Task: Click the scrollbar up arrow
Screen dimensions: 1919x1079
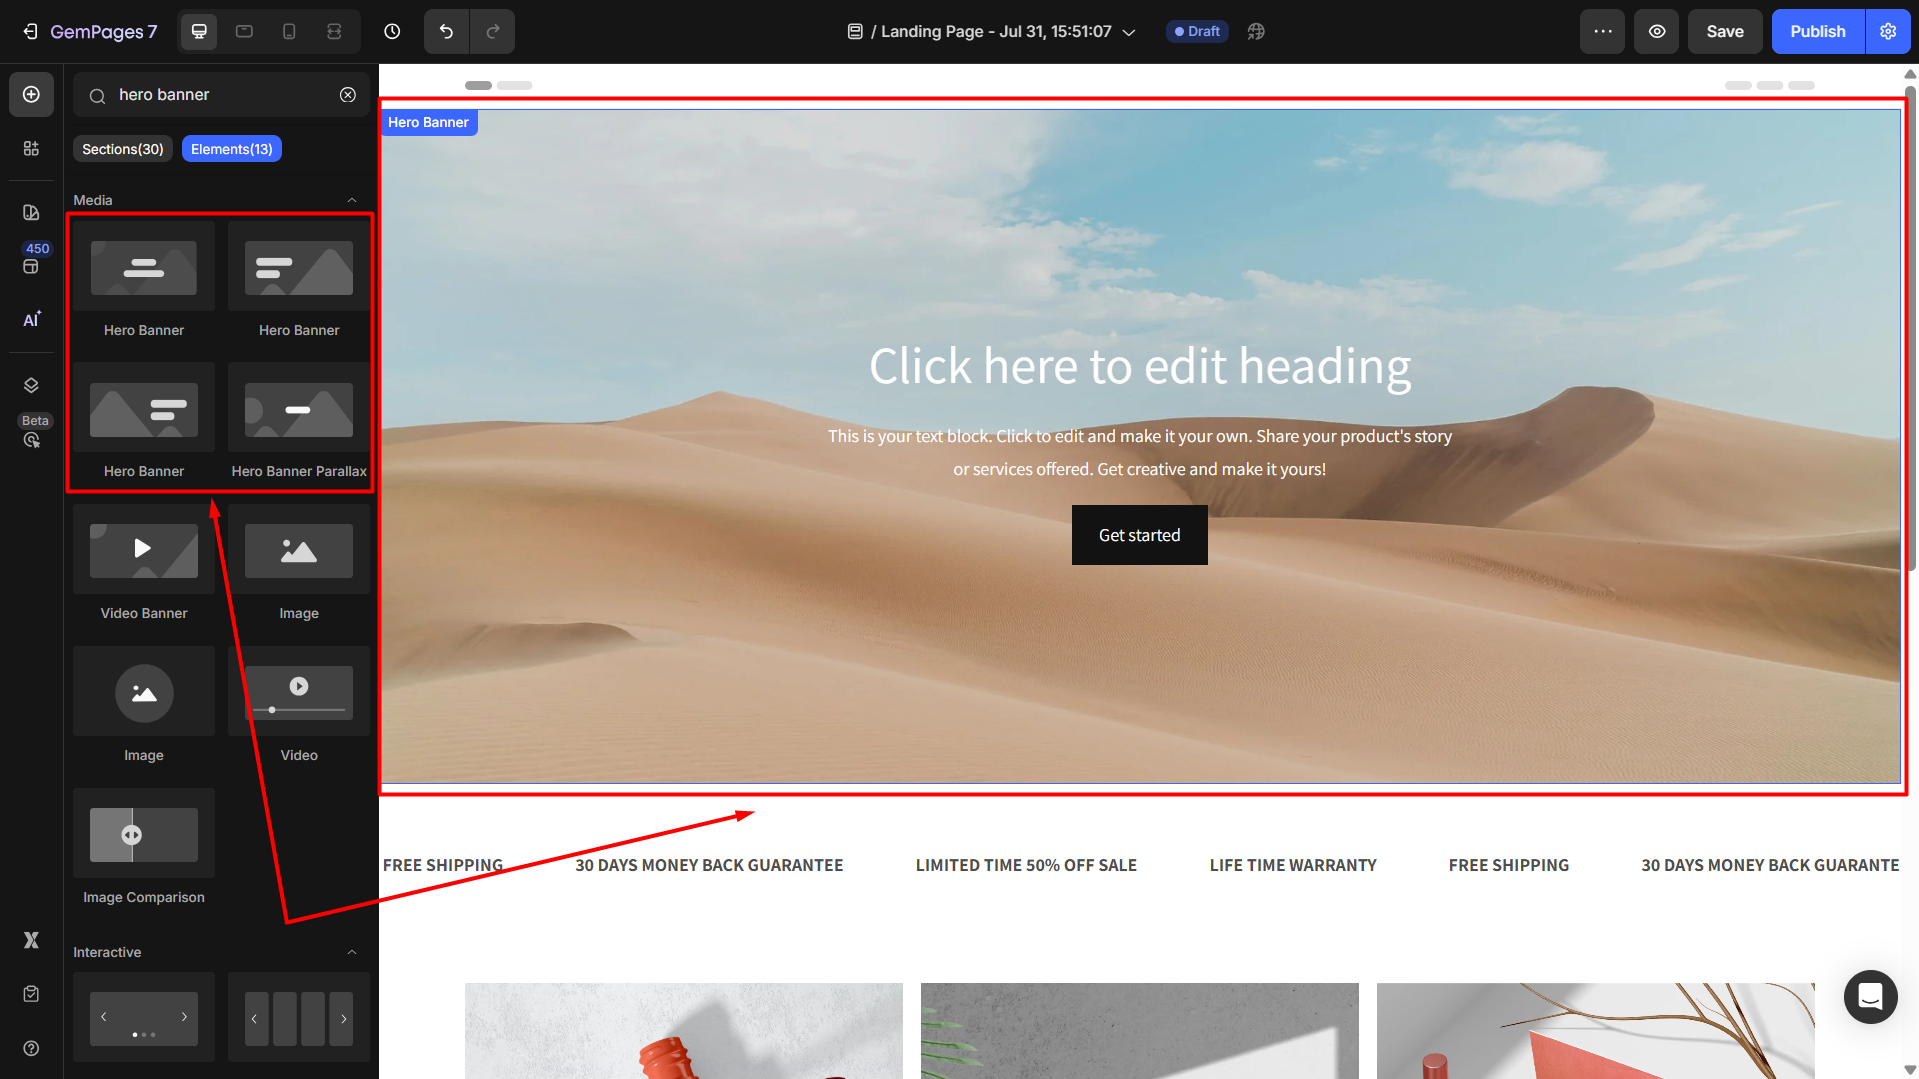Action: 1910,74
